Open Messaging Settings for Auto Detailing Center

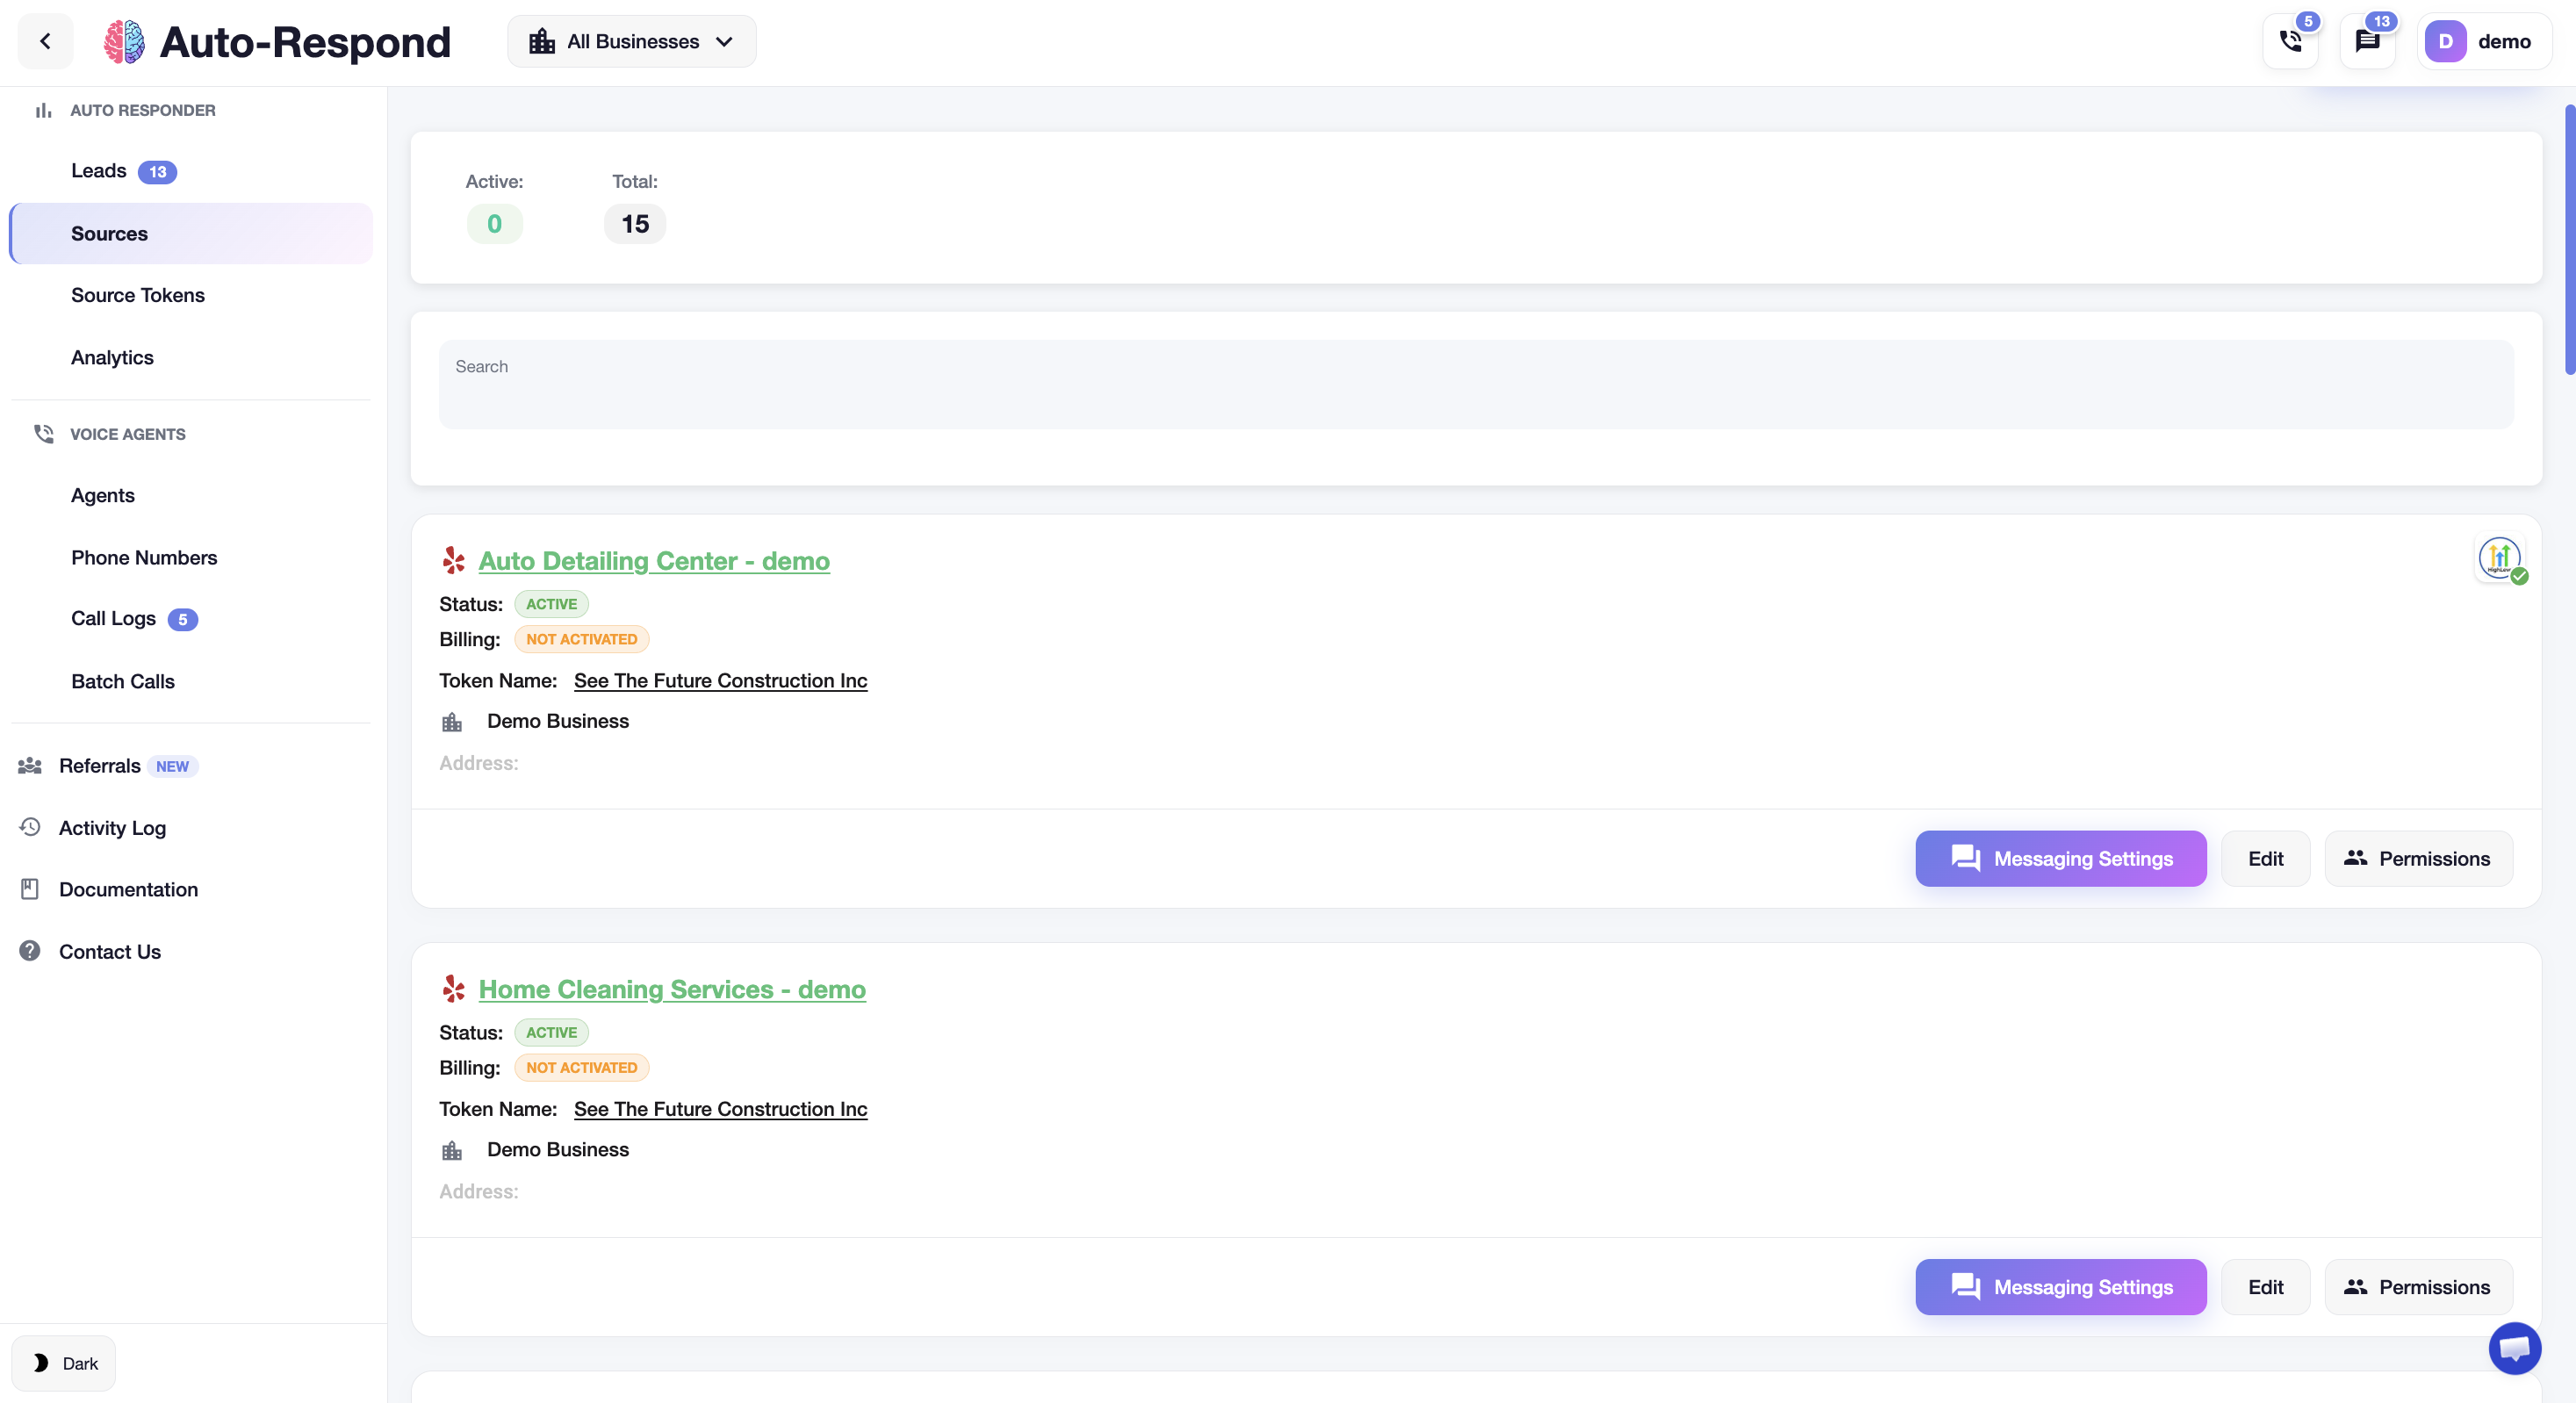point(2060,858)
